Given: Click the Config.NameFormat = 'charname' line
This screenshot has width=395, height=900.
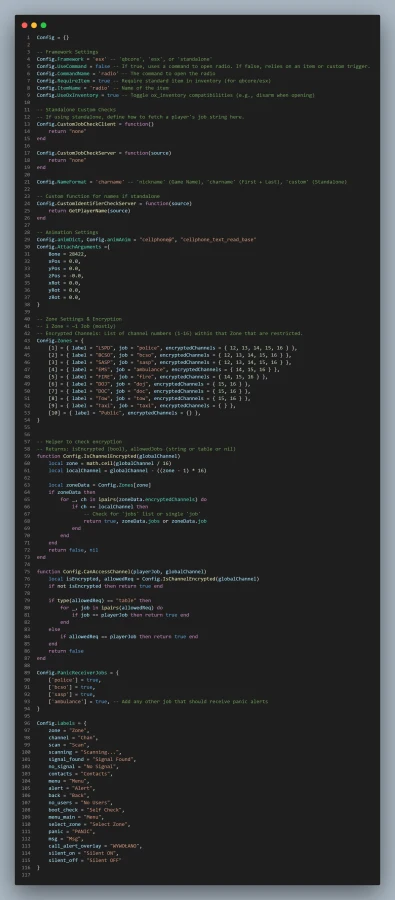Looking at the screenshot, I should click(x=192, y=181).
